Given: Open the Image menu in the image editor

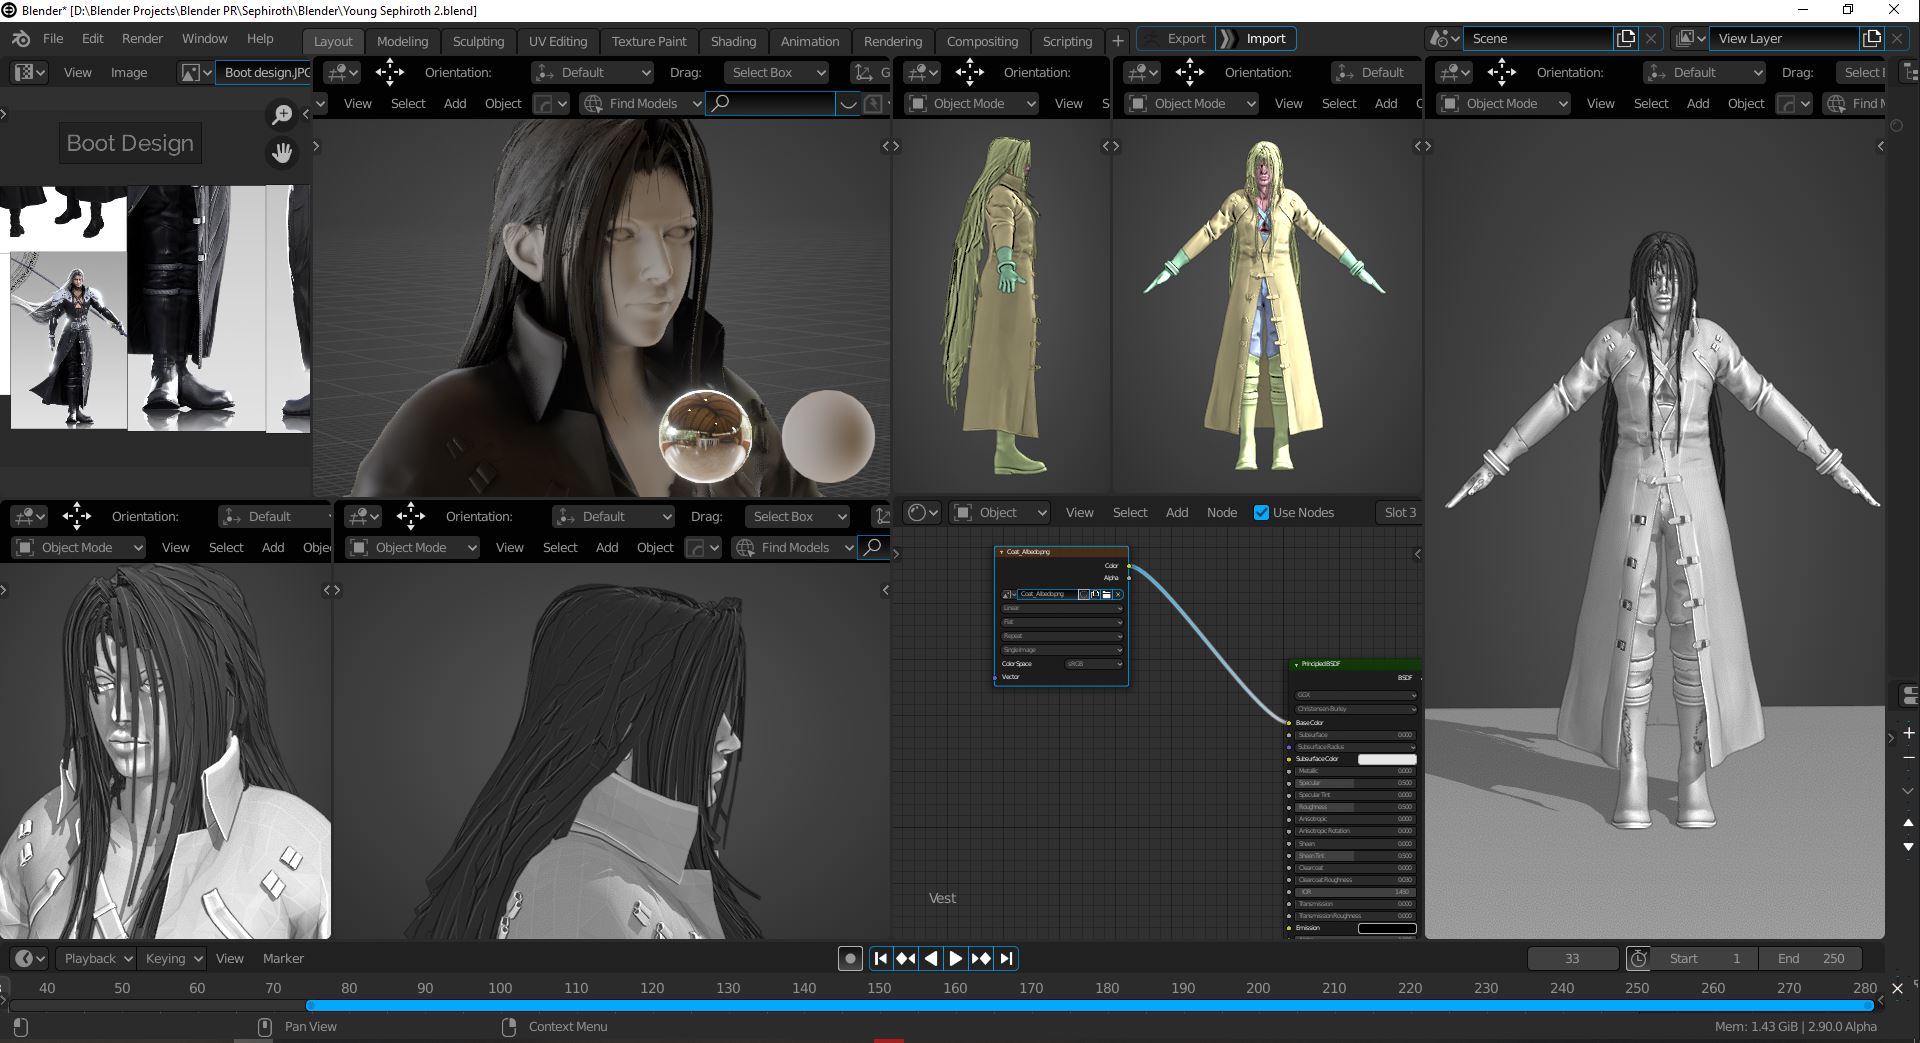Looking at the screenshot, I should (129, 72).
